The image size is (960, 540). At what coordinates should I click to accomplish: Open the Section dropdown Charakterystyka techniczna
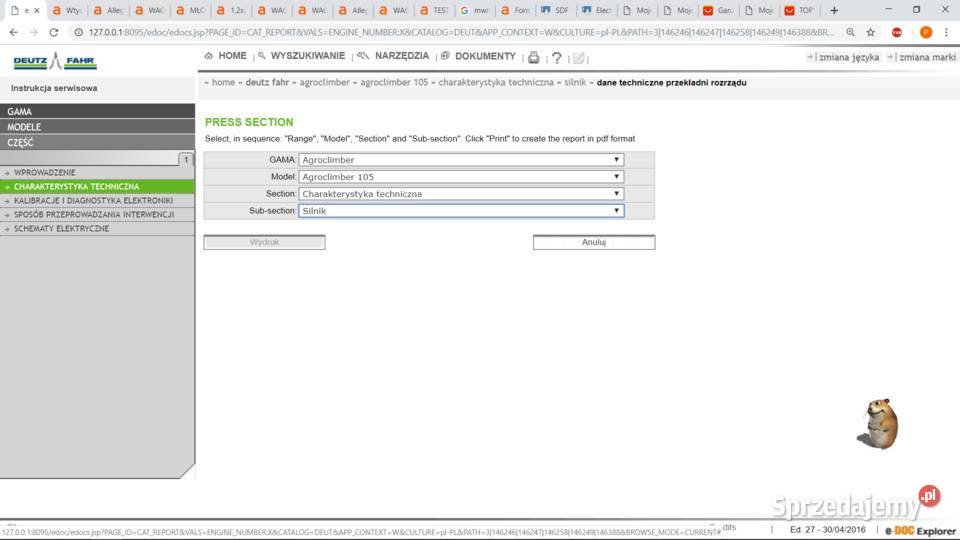pyautogui.click(x=461, y=194)
